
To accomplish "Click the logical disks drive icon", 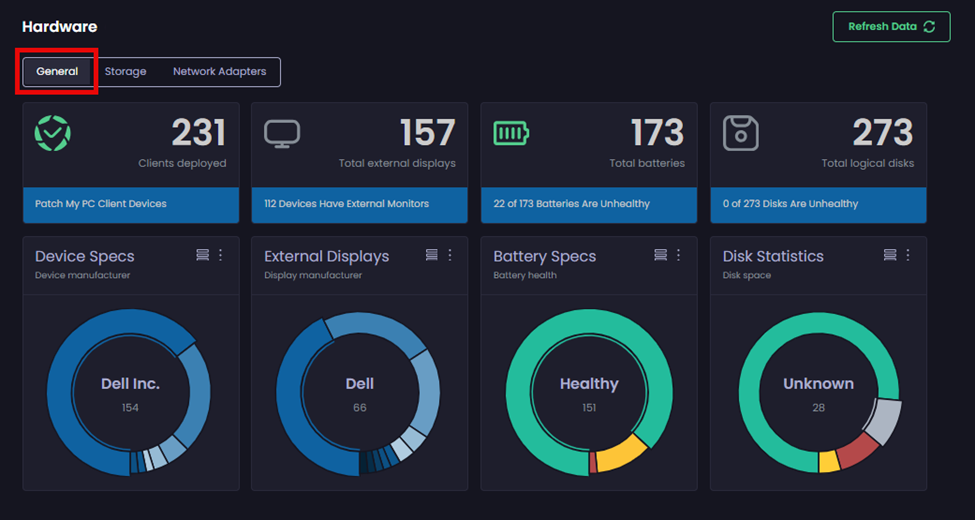I will [x=740, y=133].
